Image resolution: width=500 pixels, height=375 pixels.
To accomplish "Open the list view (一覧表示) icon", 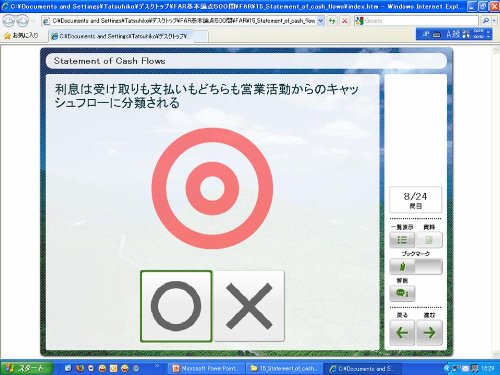I will (x=402, y=240).
